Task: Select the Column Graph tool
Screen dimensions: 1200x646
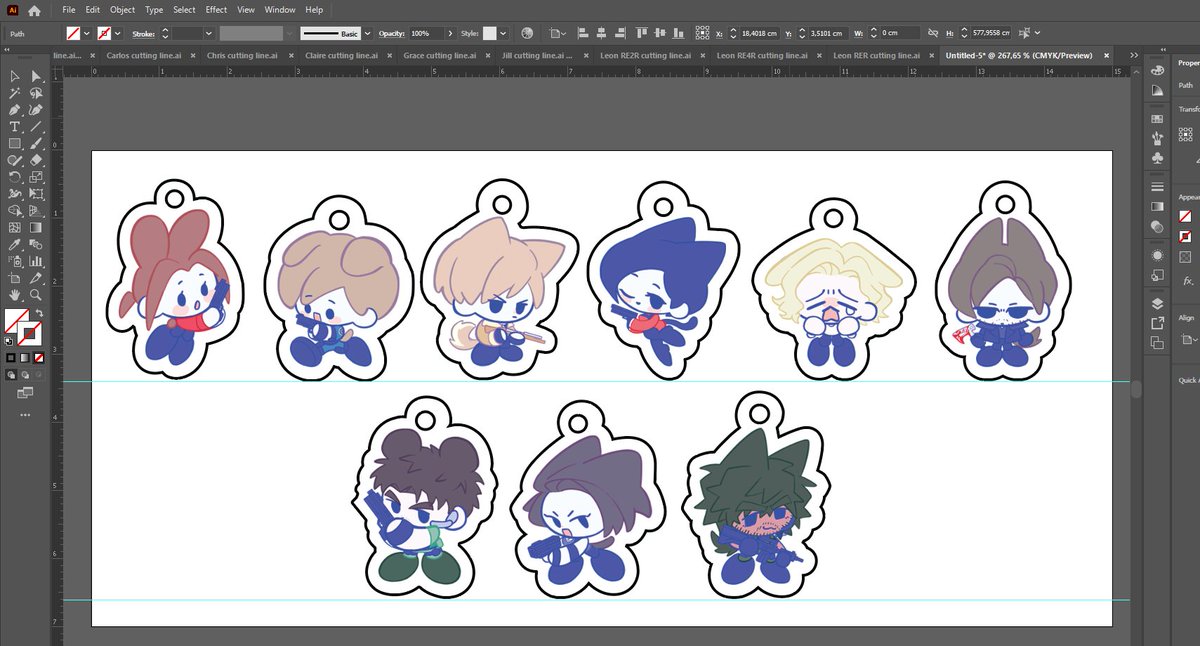Action: tap(36, 261)
